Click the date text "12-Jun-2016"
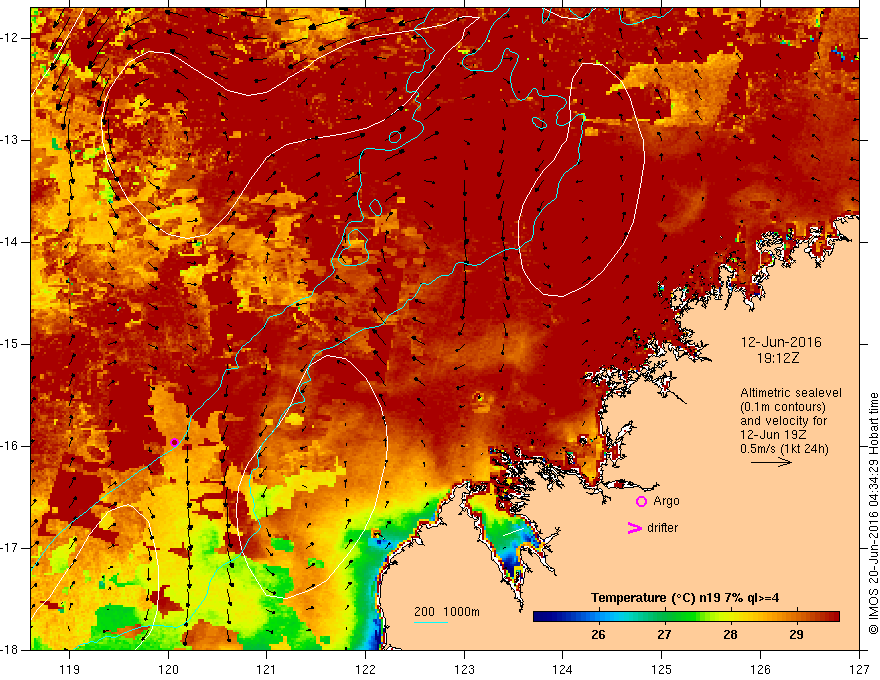The width and height of the screenshot is (880, 680). (x=781, y=342)
